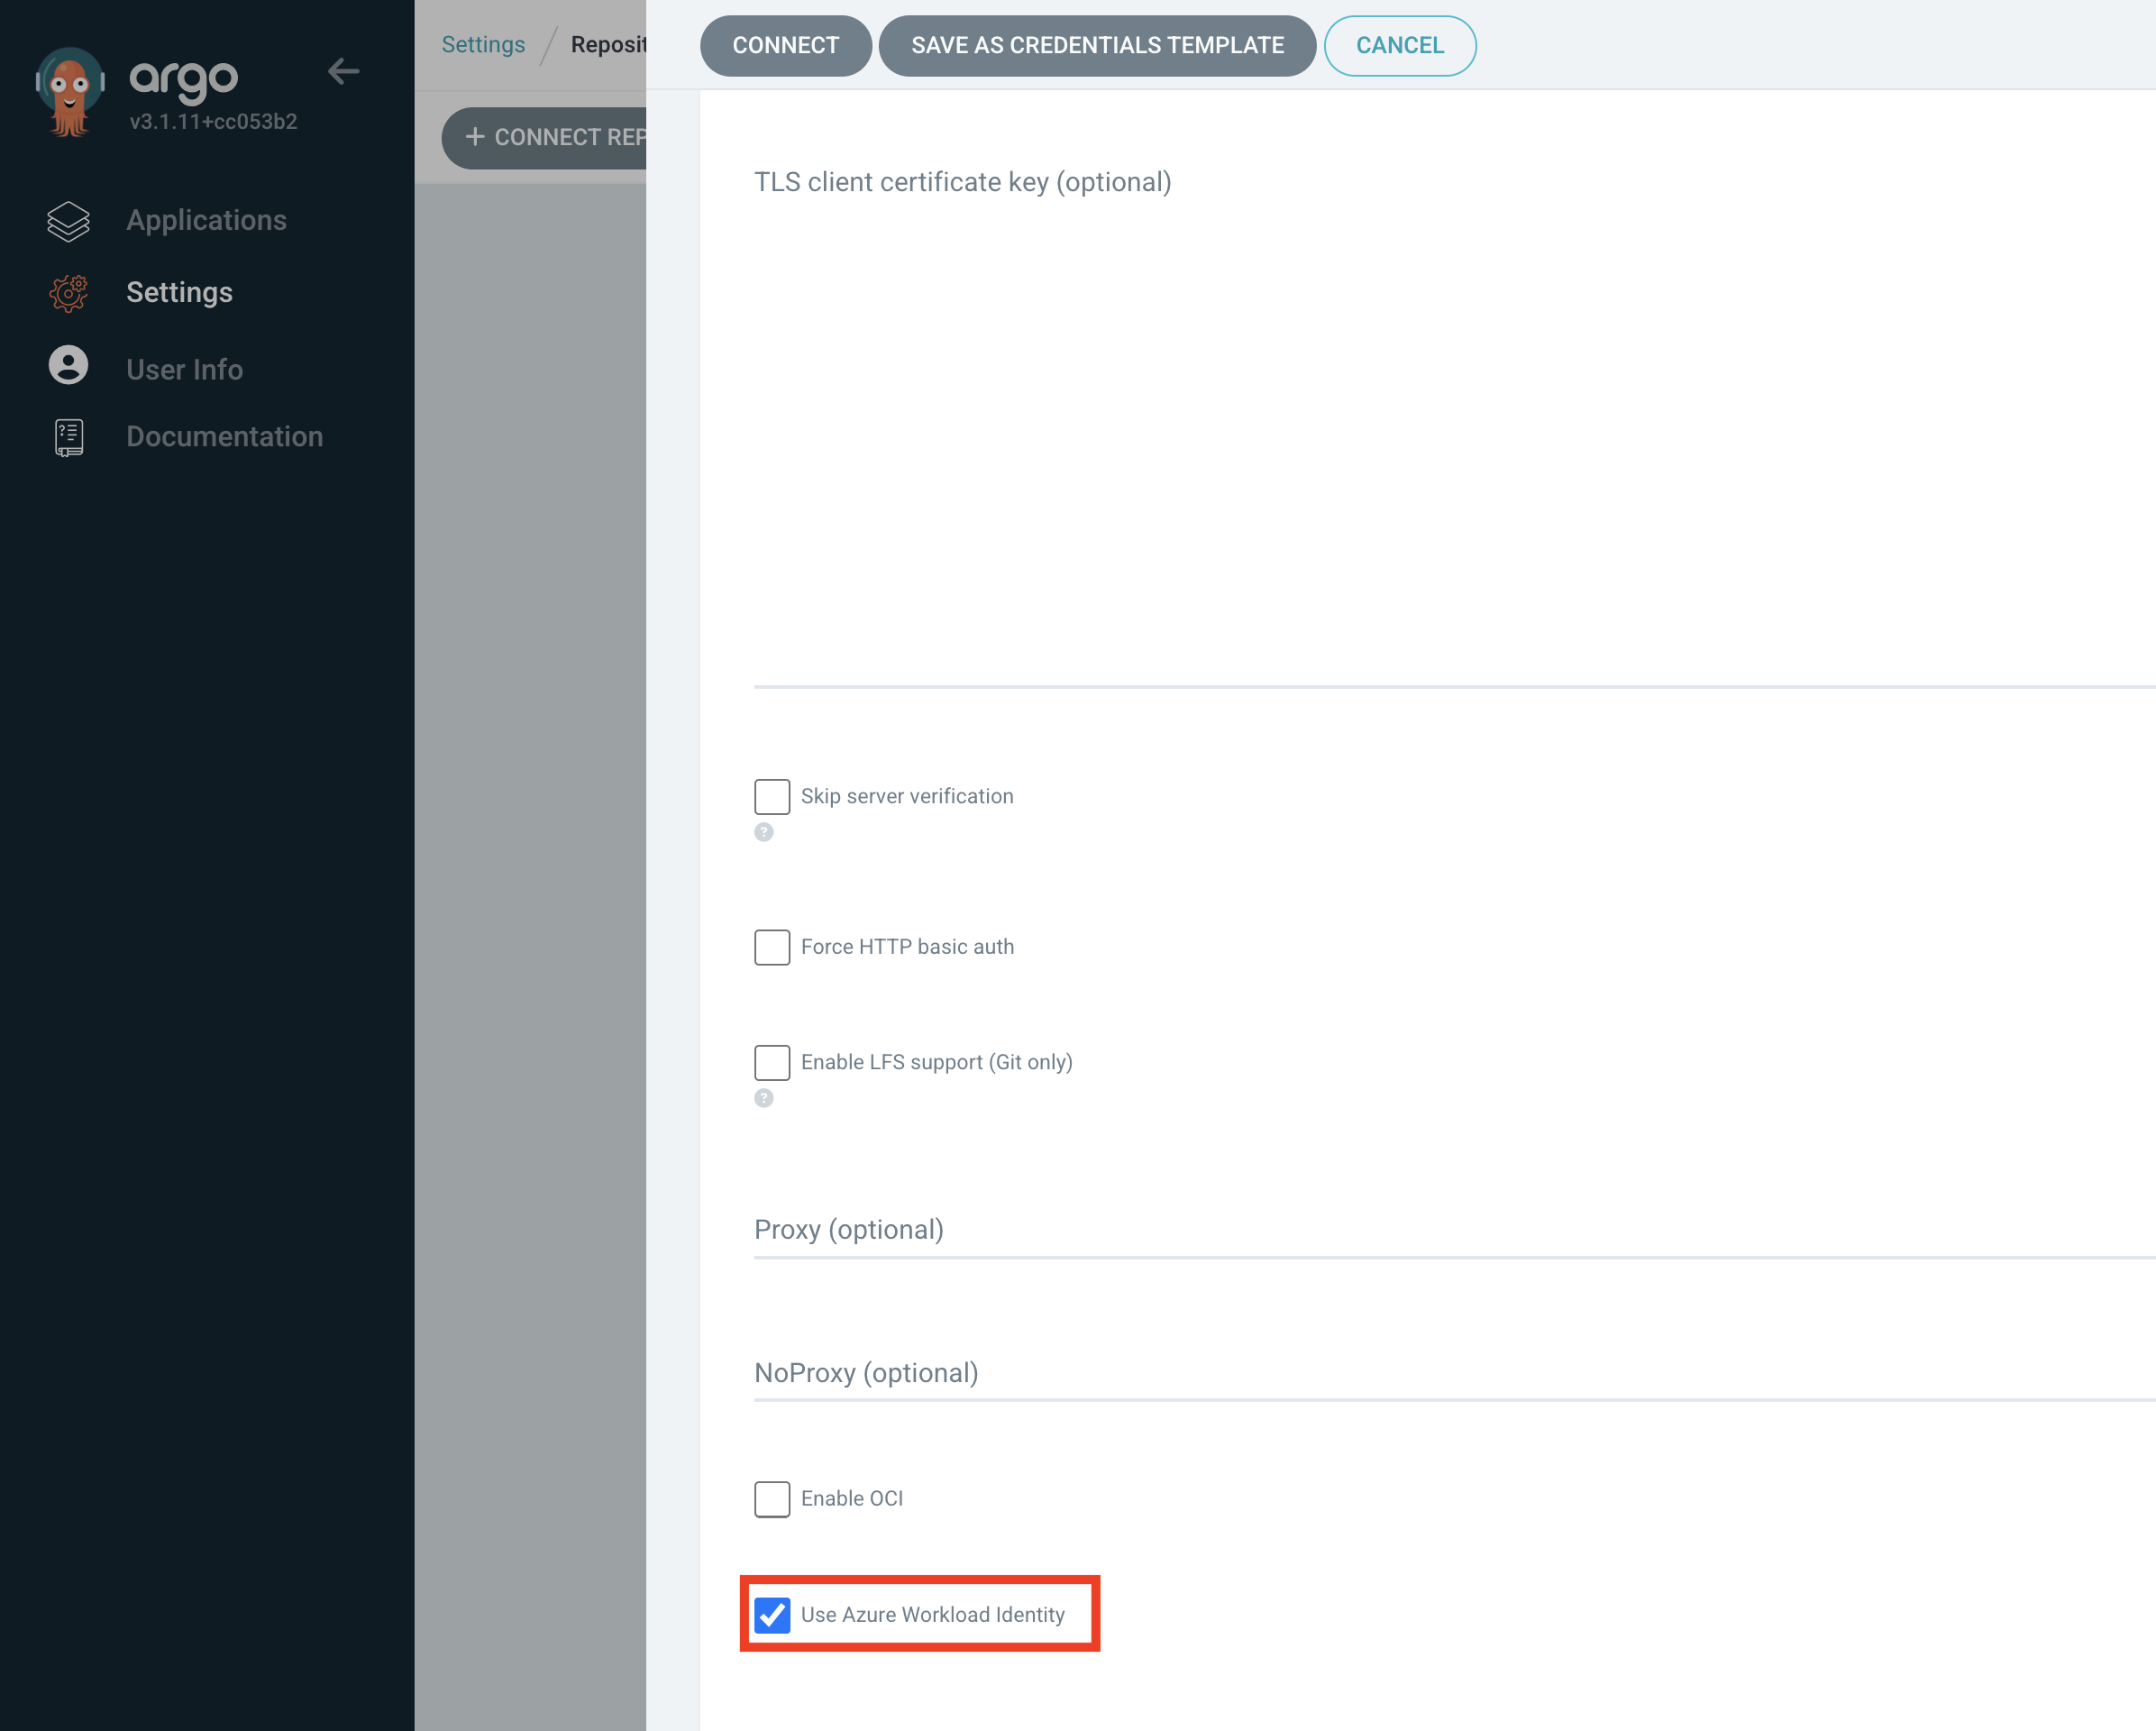Click Save as Credentials Template button
Screen dimensions: 2156x1731
[1097, 46]
